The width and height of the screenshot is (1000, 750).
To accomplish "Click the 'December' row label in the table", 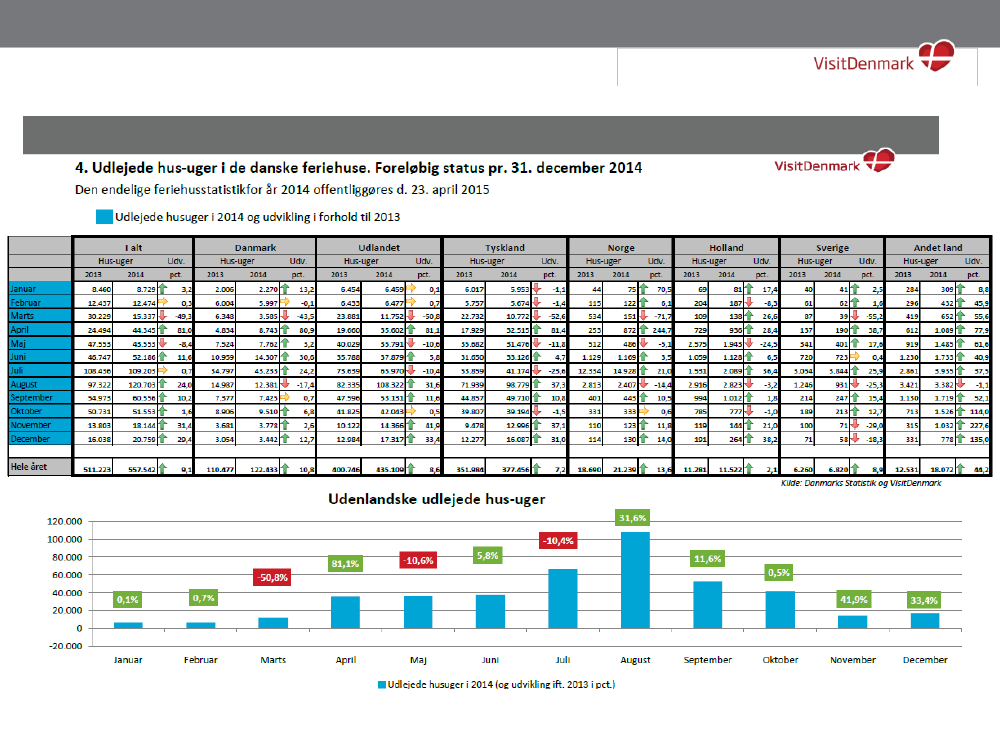I will pyautogui.click(x=40, y=439).
